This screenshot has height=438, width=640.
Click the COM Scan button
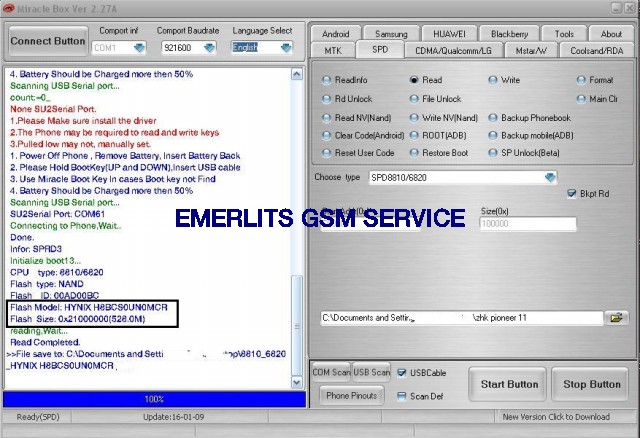tap(331, 372)
